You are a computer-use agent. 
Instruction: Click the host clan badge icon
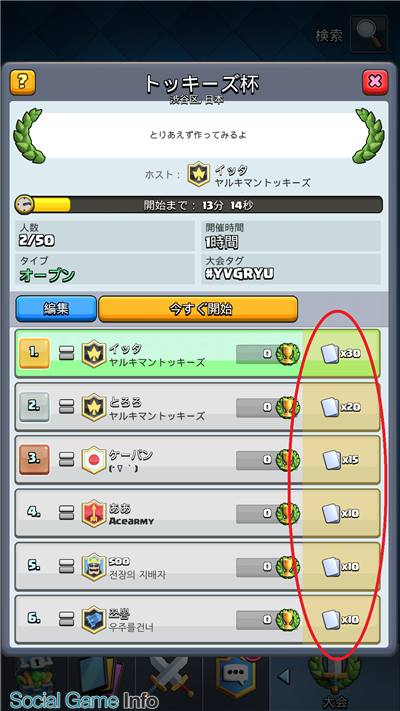pos(199,174)
